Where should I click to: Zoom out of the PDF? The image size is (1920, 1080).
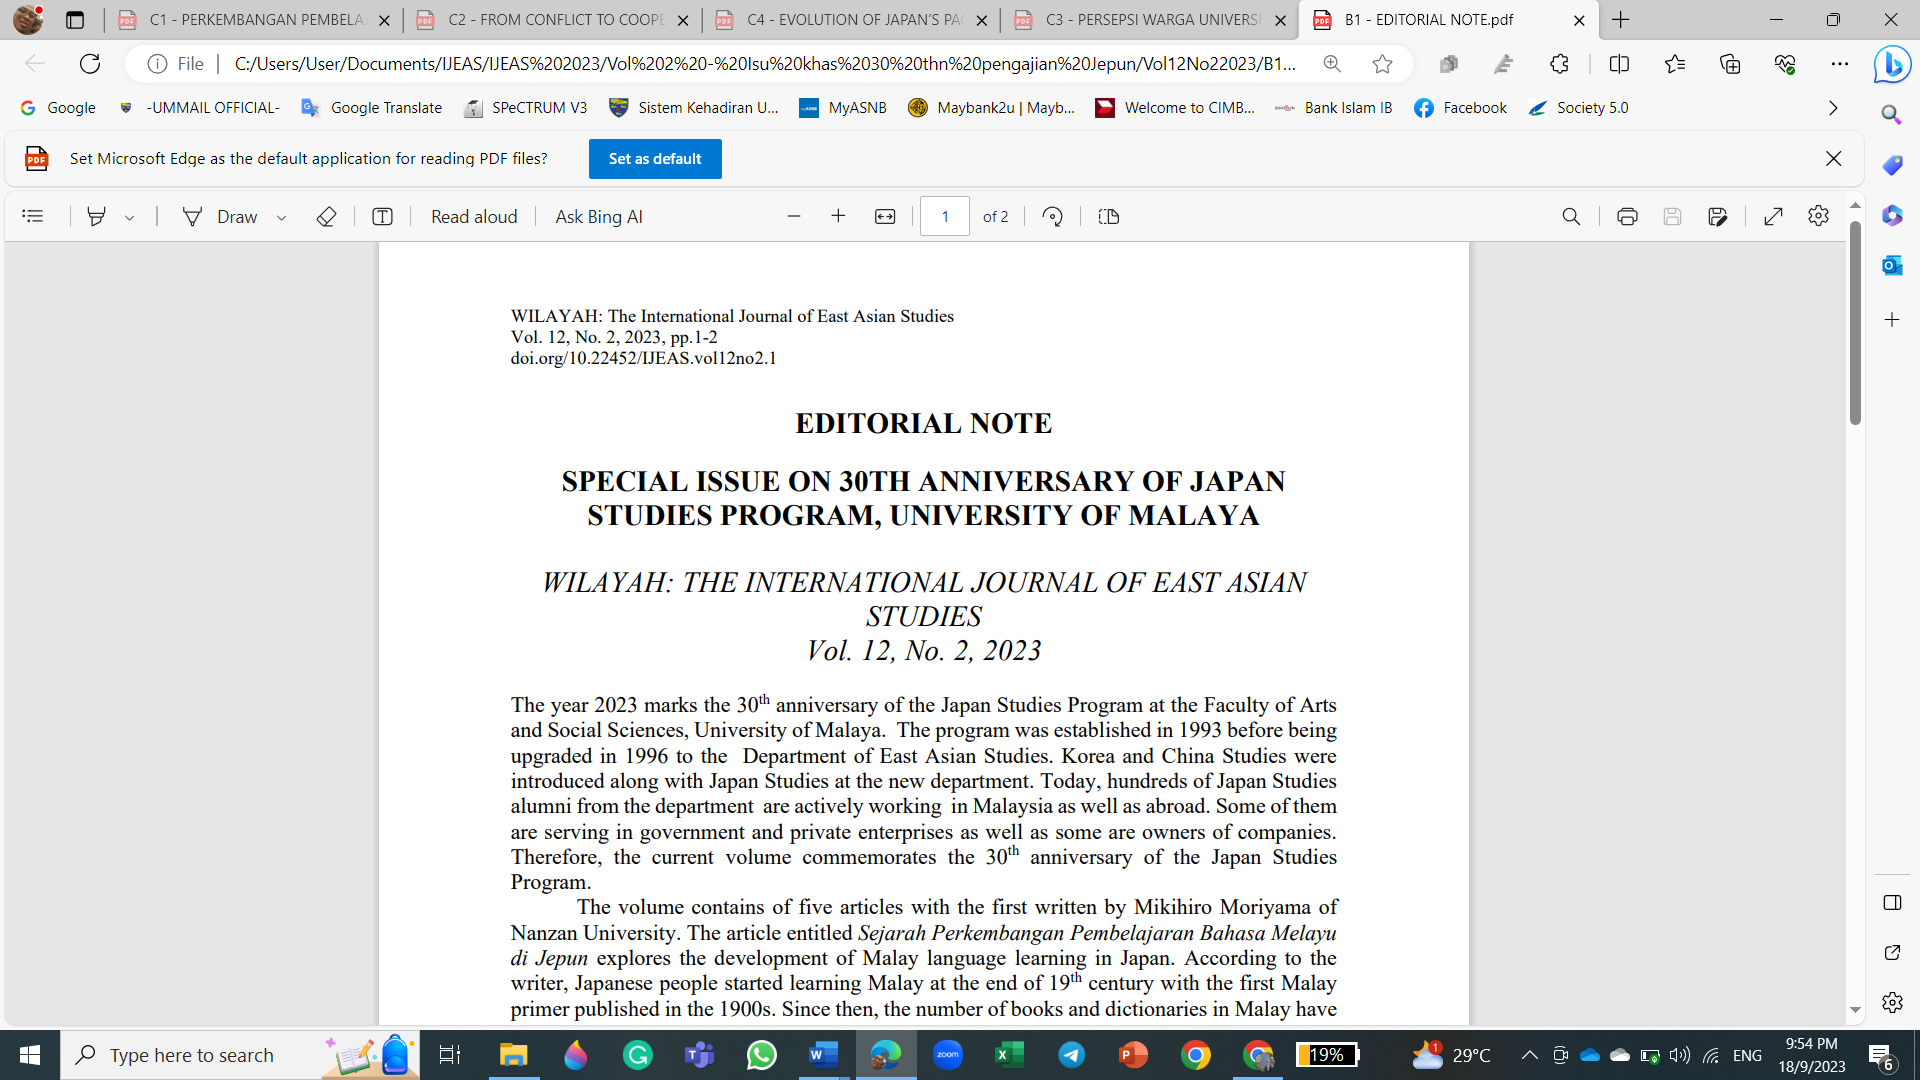point(794,216)
